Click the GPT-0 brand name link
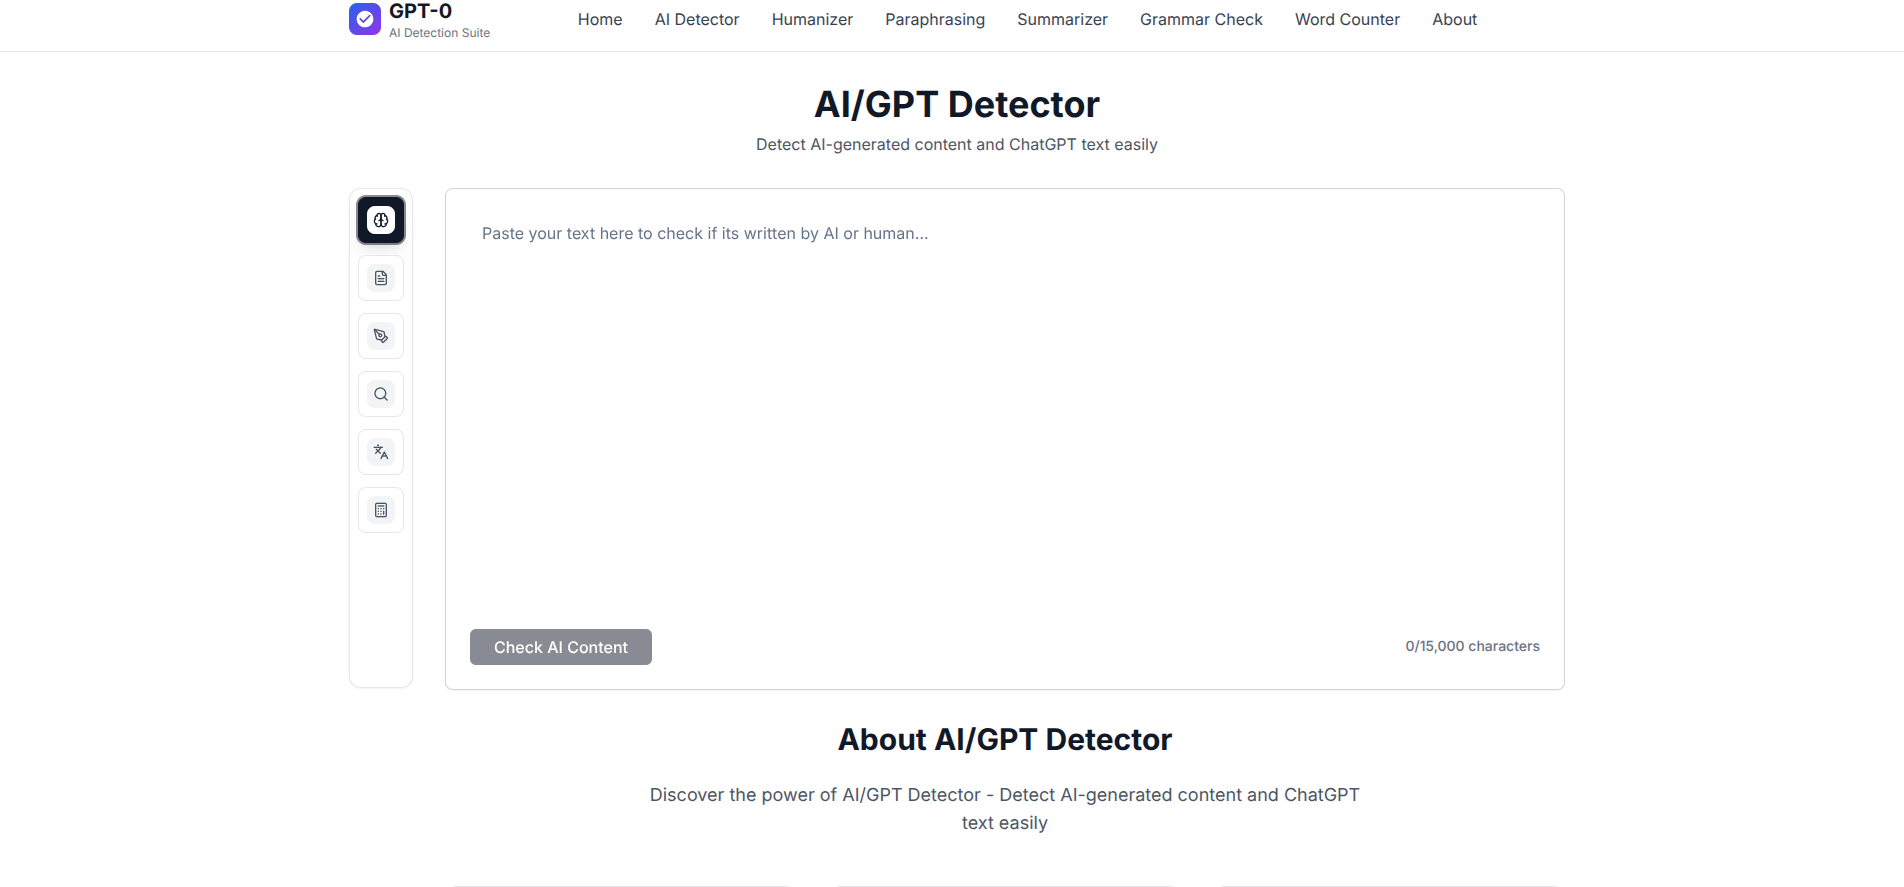 [420, 11]
